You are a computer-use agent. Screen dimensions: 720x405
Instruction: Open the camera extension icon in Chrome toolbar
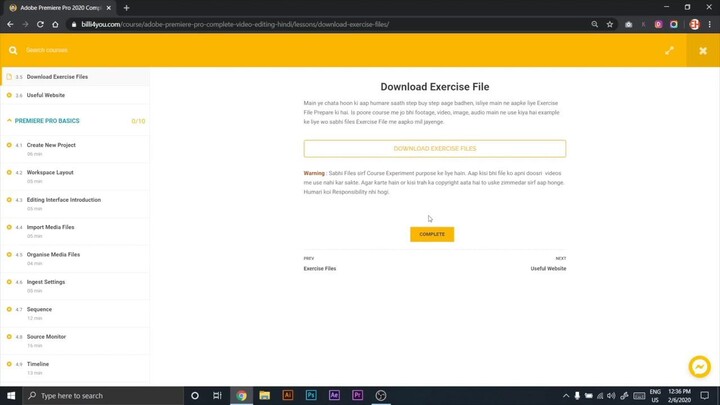[x=628, y=24]
